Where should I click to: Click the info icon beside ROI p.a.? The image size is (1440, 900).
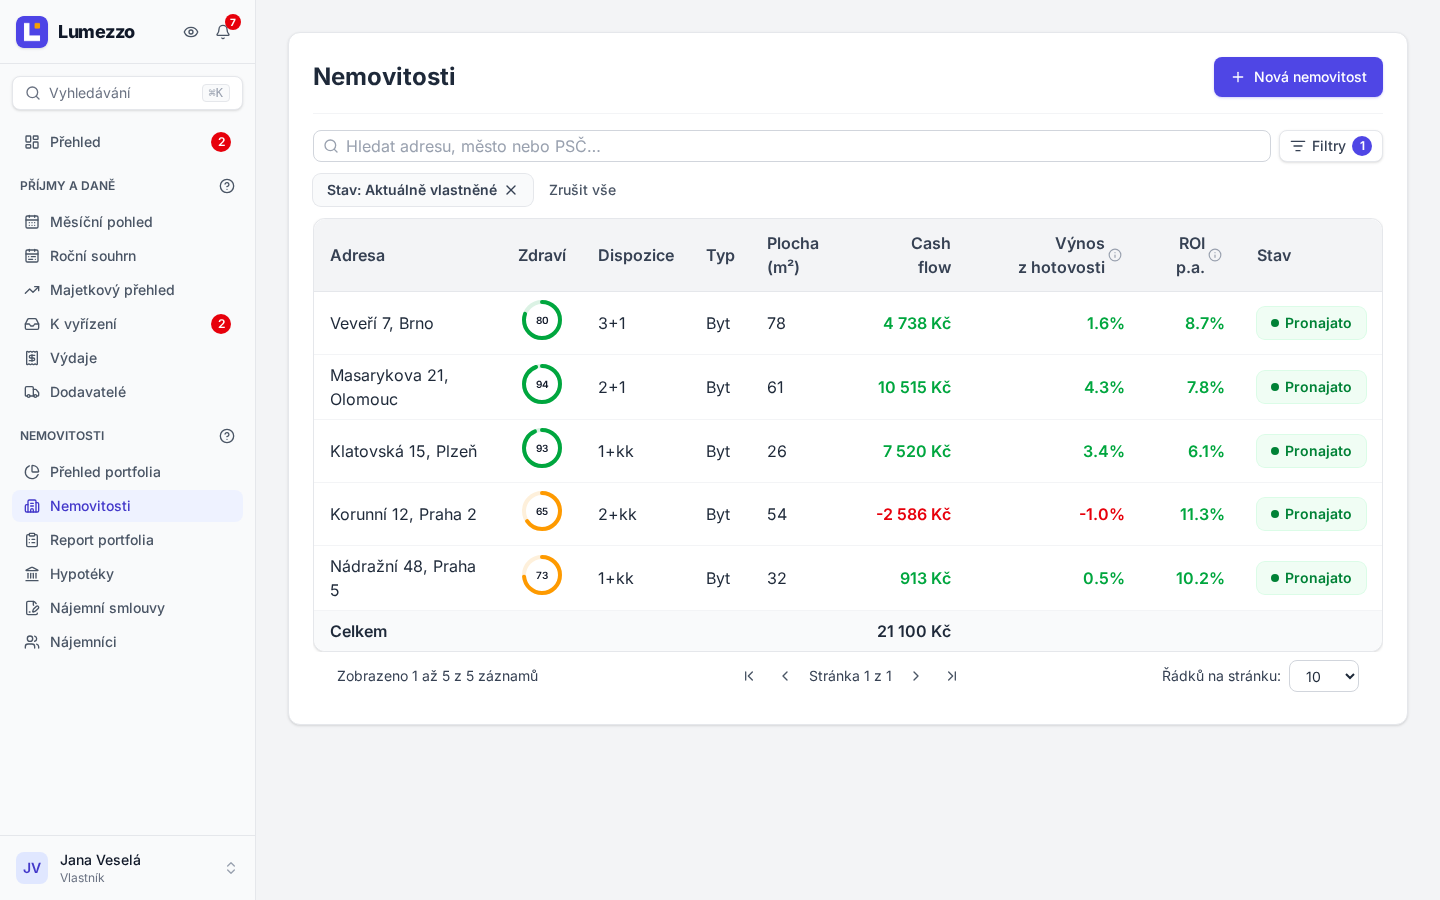pos(1215,255)
